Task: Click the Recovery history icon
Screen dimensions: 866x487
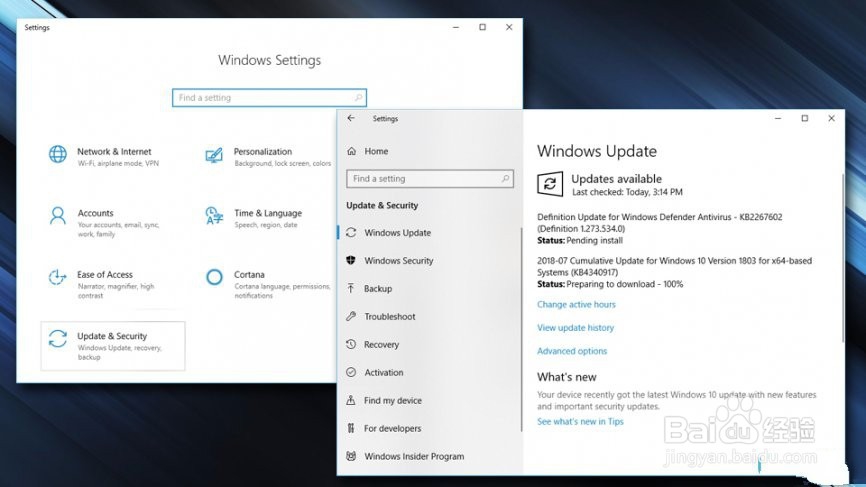Action: pyautogui.click(x=351, y=344)
